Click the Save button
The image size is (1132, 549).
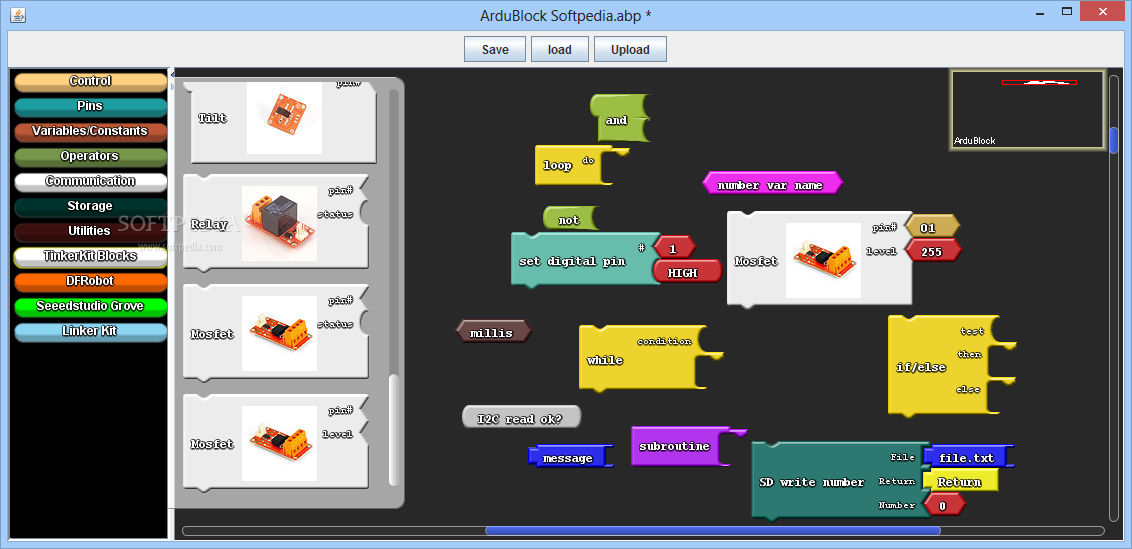495,50
